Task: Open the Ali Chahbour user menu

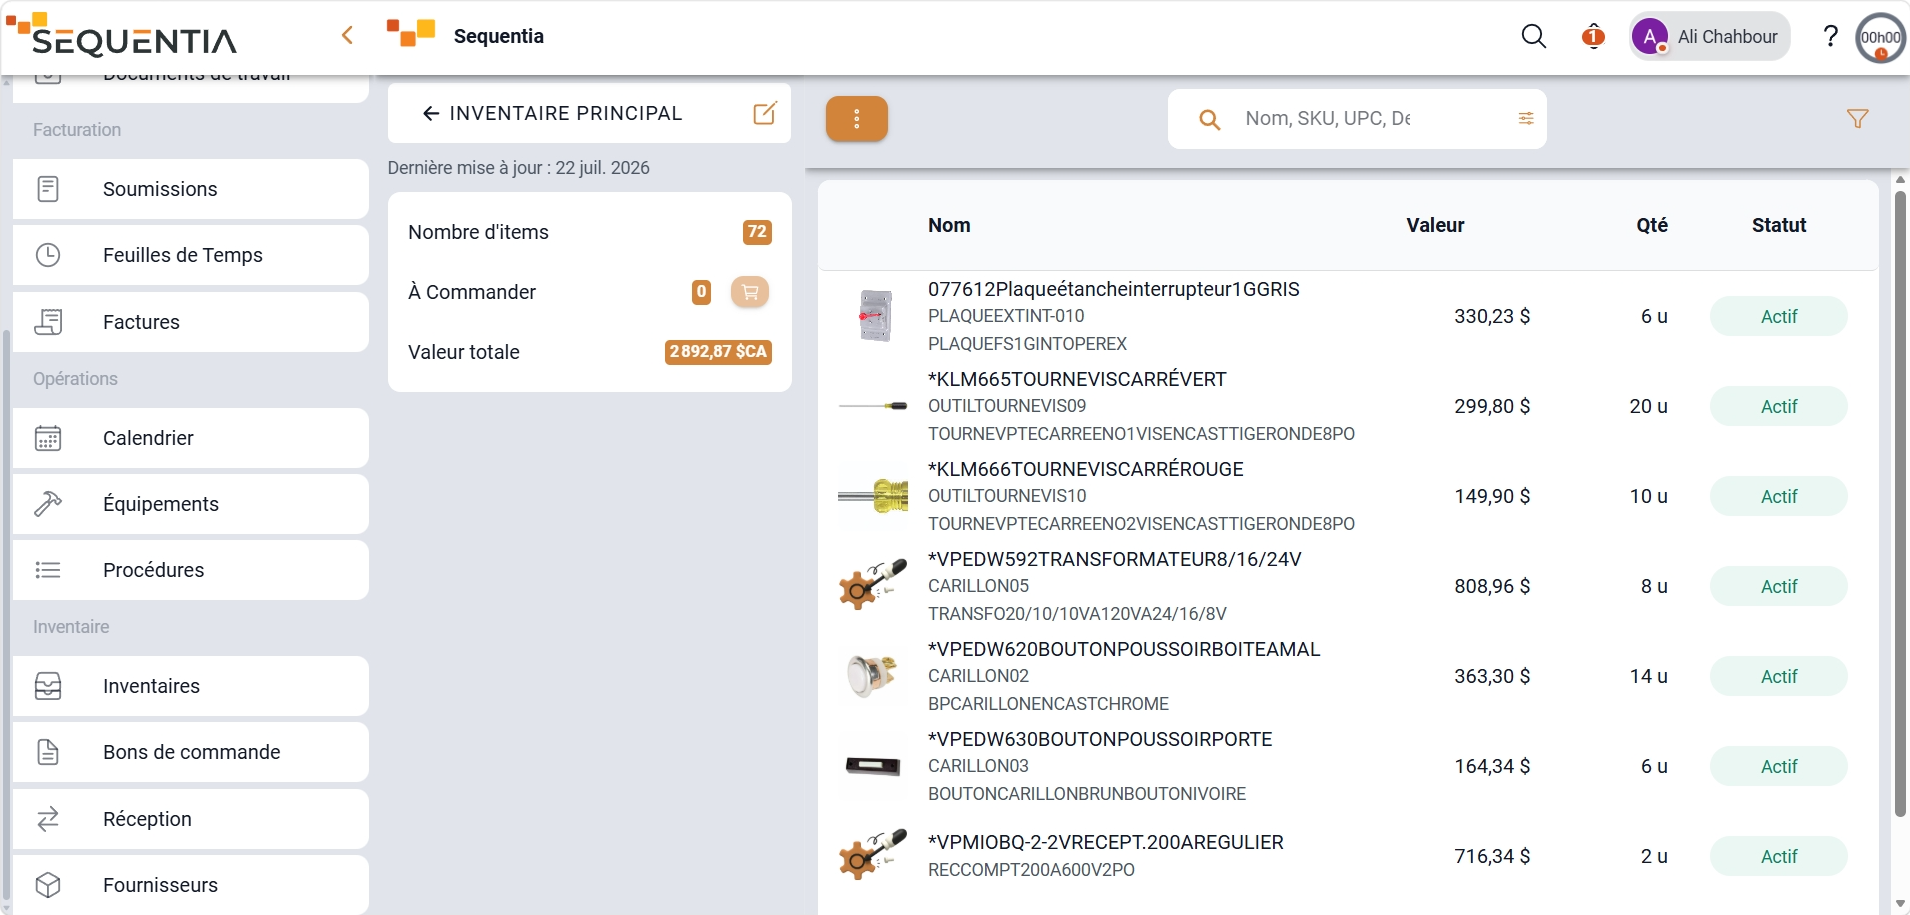Action: [1709, 37]
